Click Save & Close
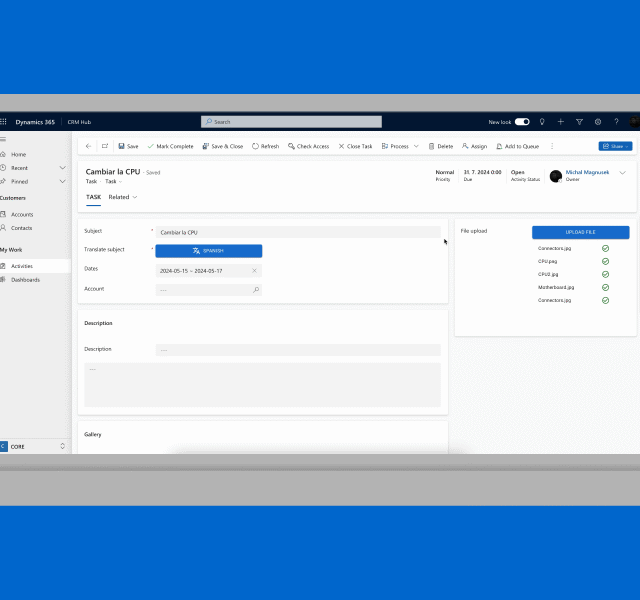The image size is (640, 600). coord(223,146)
